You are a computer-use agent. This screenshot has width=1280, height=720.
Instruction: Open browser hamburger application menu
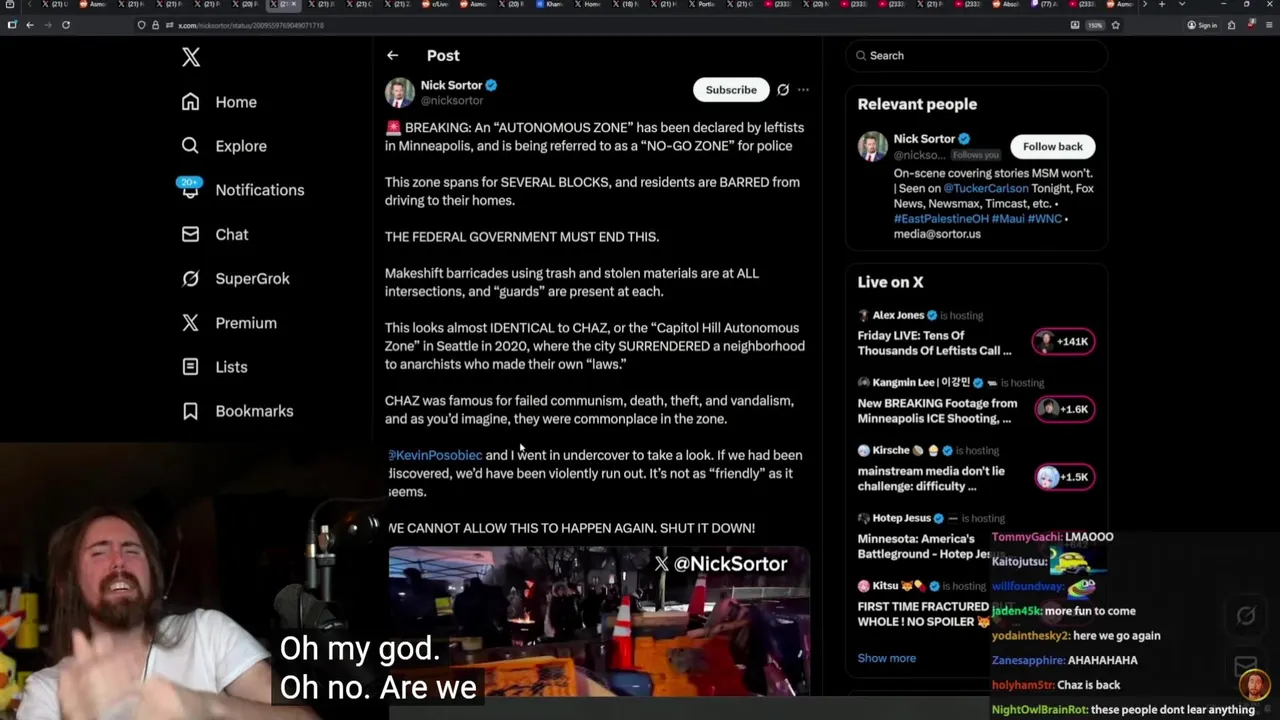coord(1269,25)
